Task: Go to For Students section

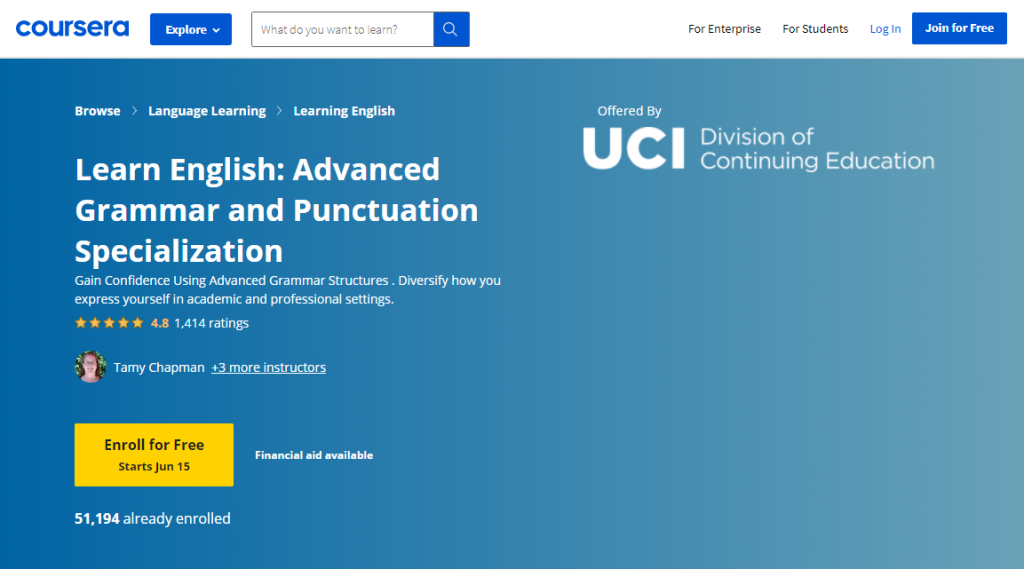Action: tap(815, 29)
